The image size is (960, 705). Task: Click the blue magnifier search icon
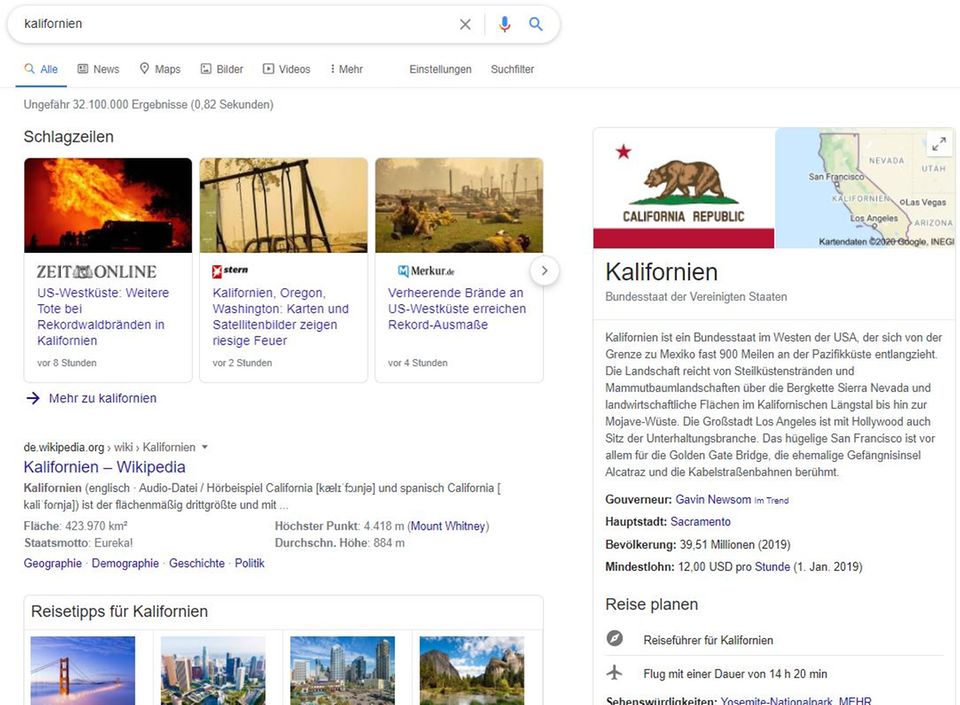[536, 24]
